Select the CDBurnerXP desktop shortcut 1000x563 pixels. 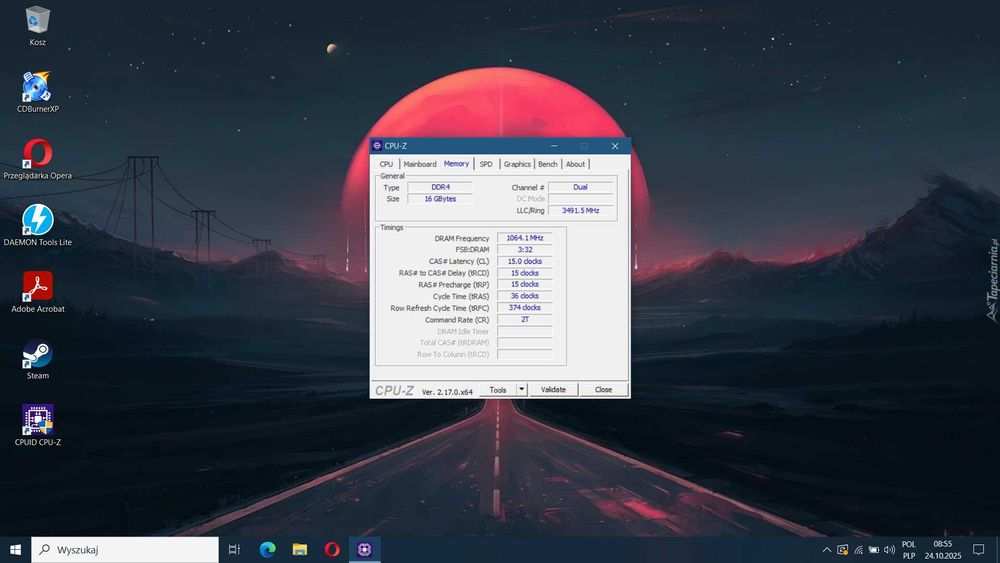click(x=37, y=92)
